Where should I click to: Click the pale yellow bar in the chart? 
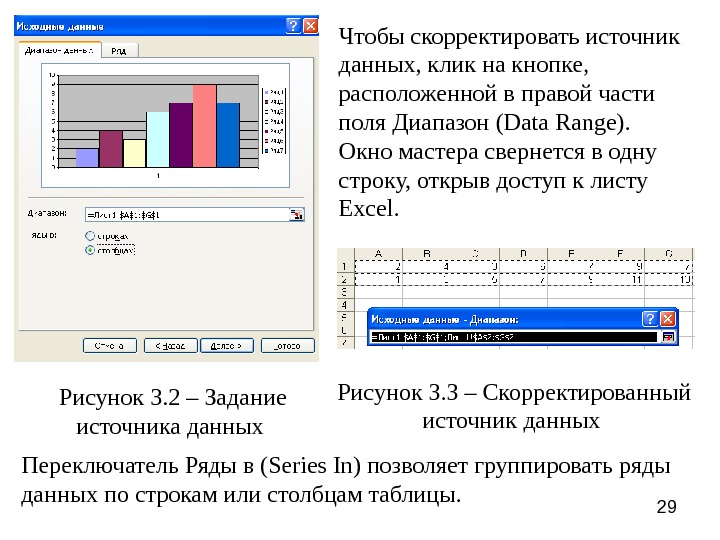pos(135,153)
